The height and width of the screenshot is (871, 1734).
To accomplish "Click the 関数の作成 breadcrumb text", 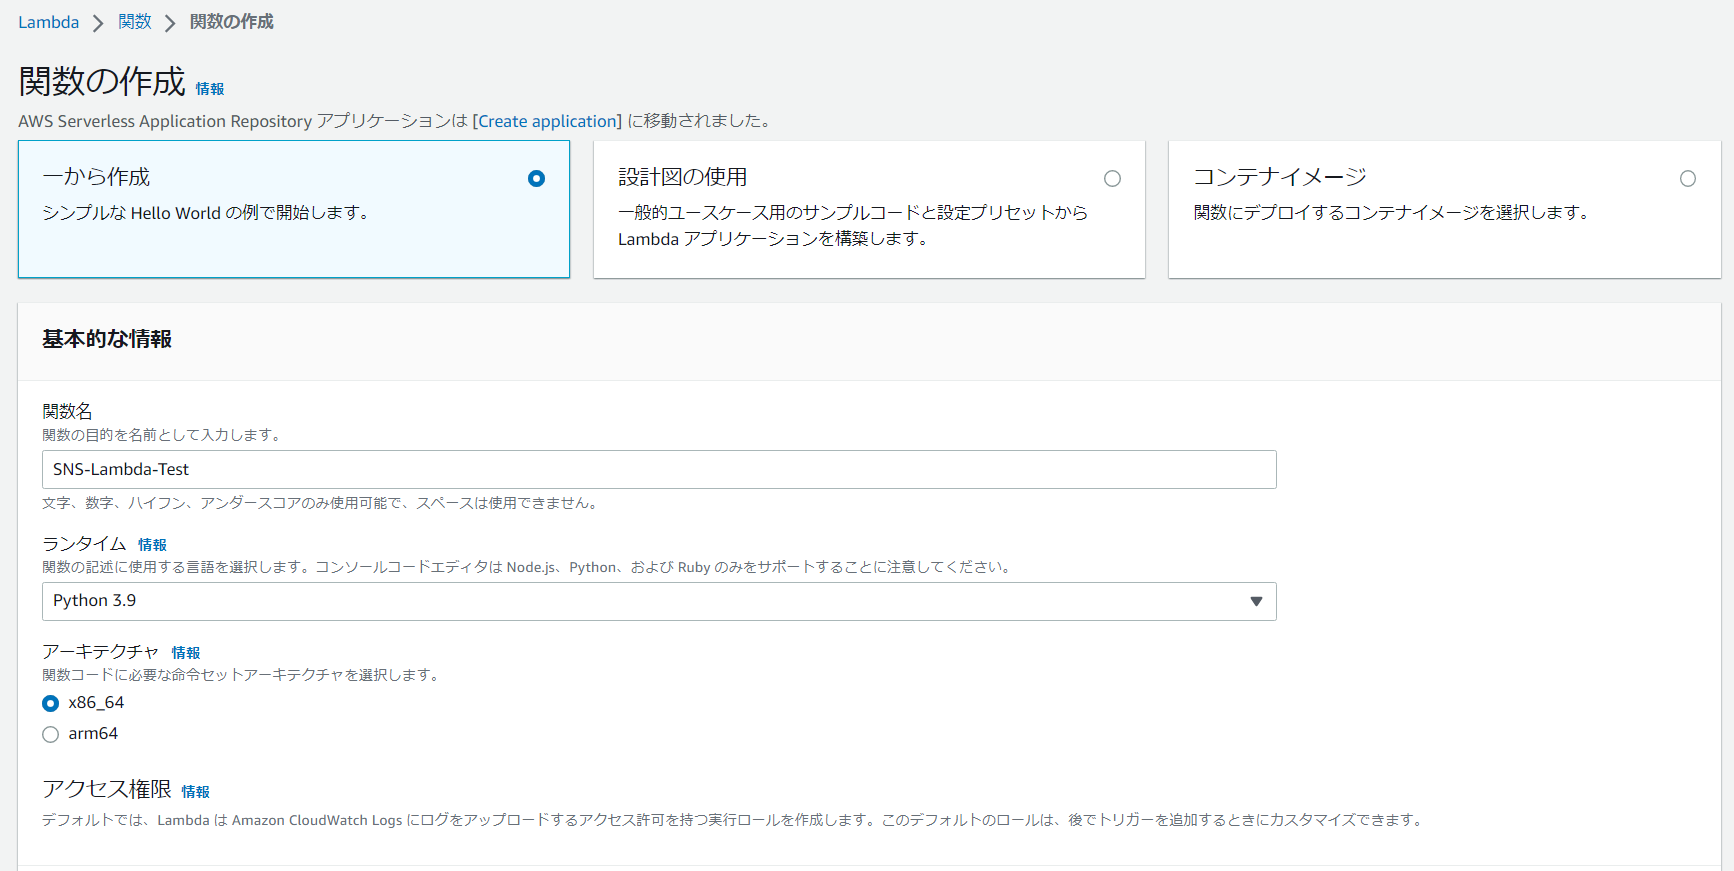I will pyautogui.click(x=231, y=22).
